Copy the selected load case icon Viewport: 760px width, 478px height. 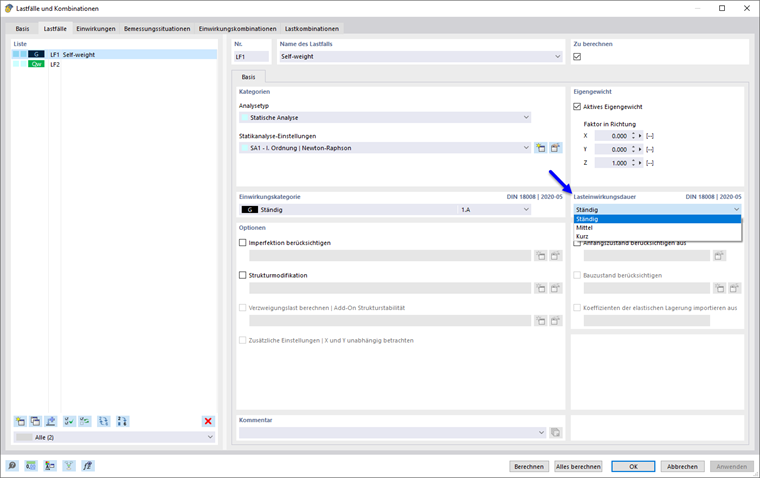pos(35,421)
